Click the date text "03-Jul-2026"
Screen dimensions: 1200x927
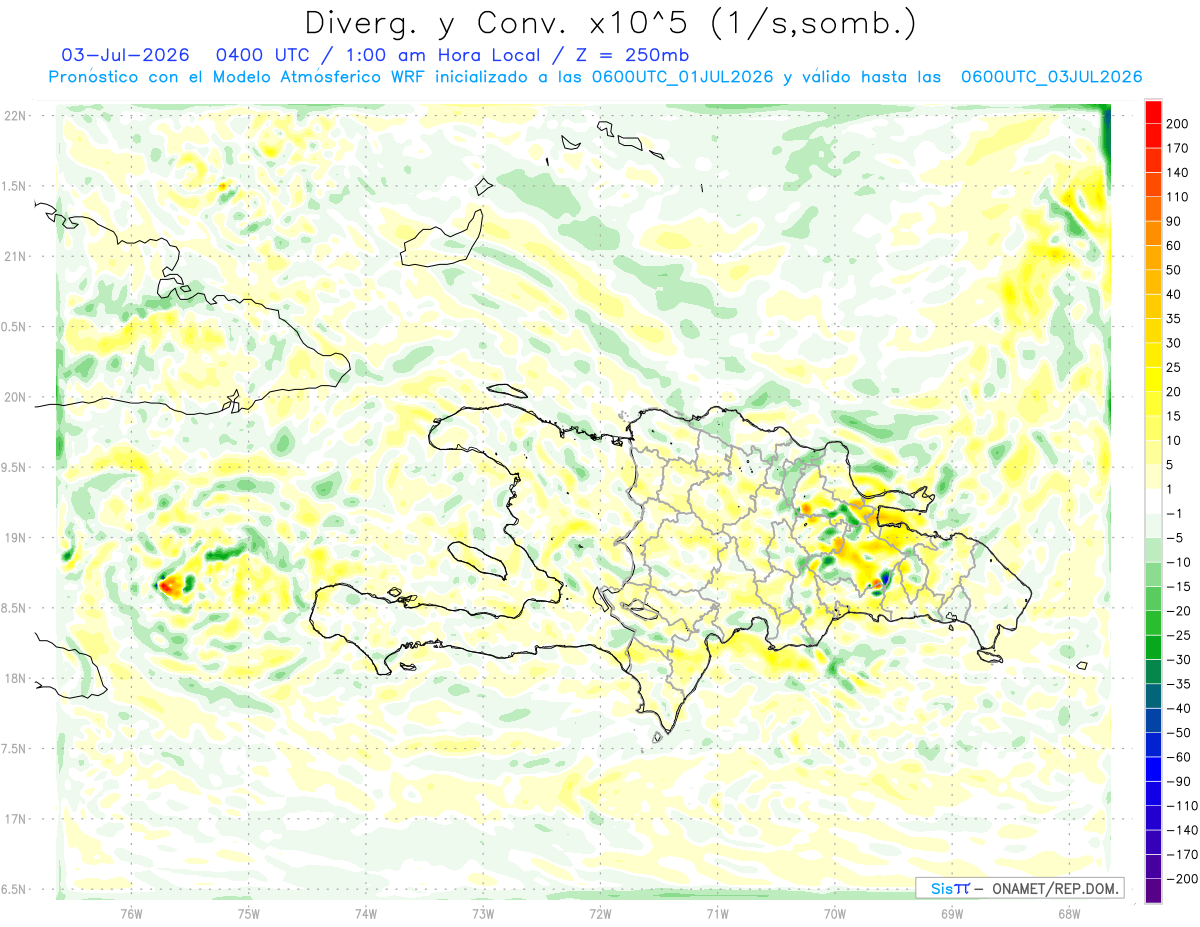click(x=125, y=55)
